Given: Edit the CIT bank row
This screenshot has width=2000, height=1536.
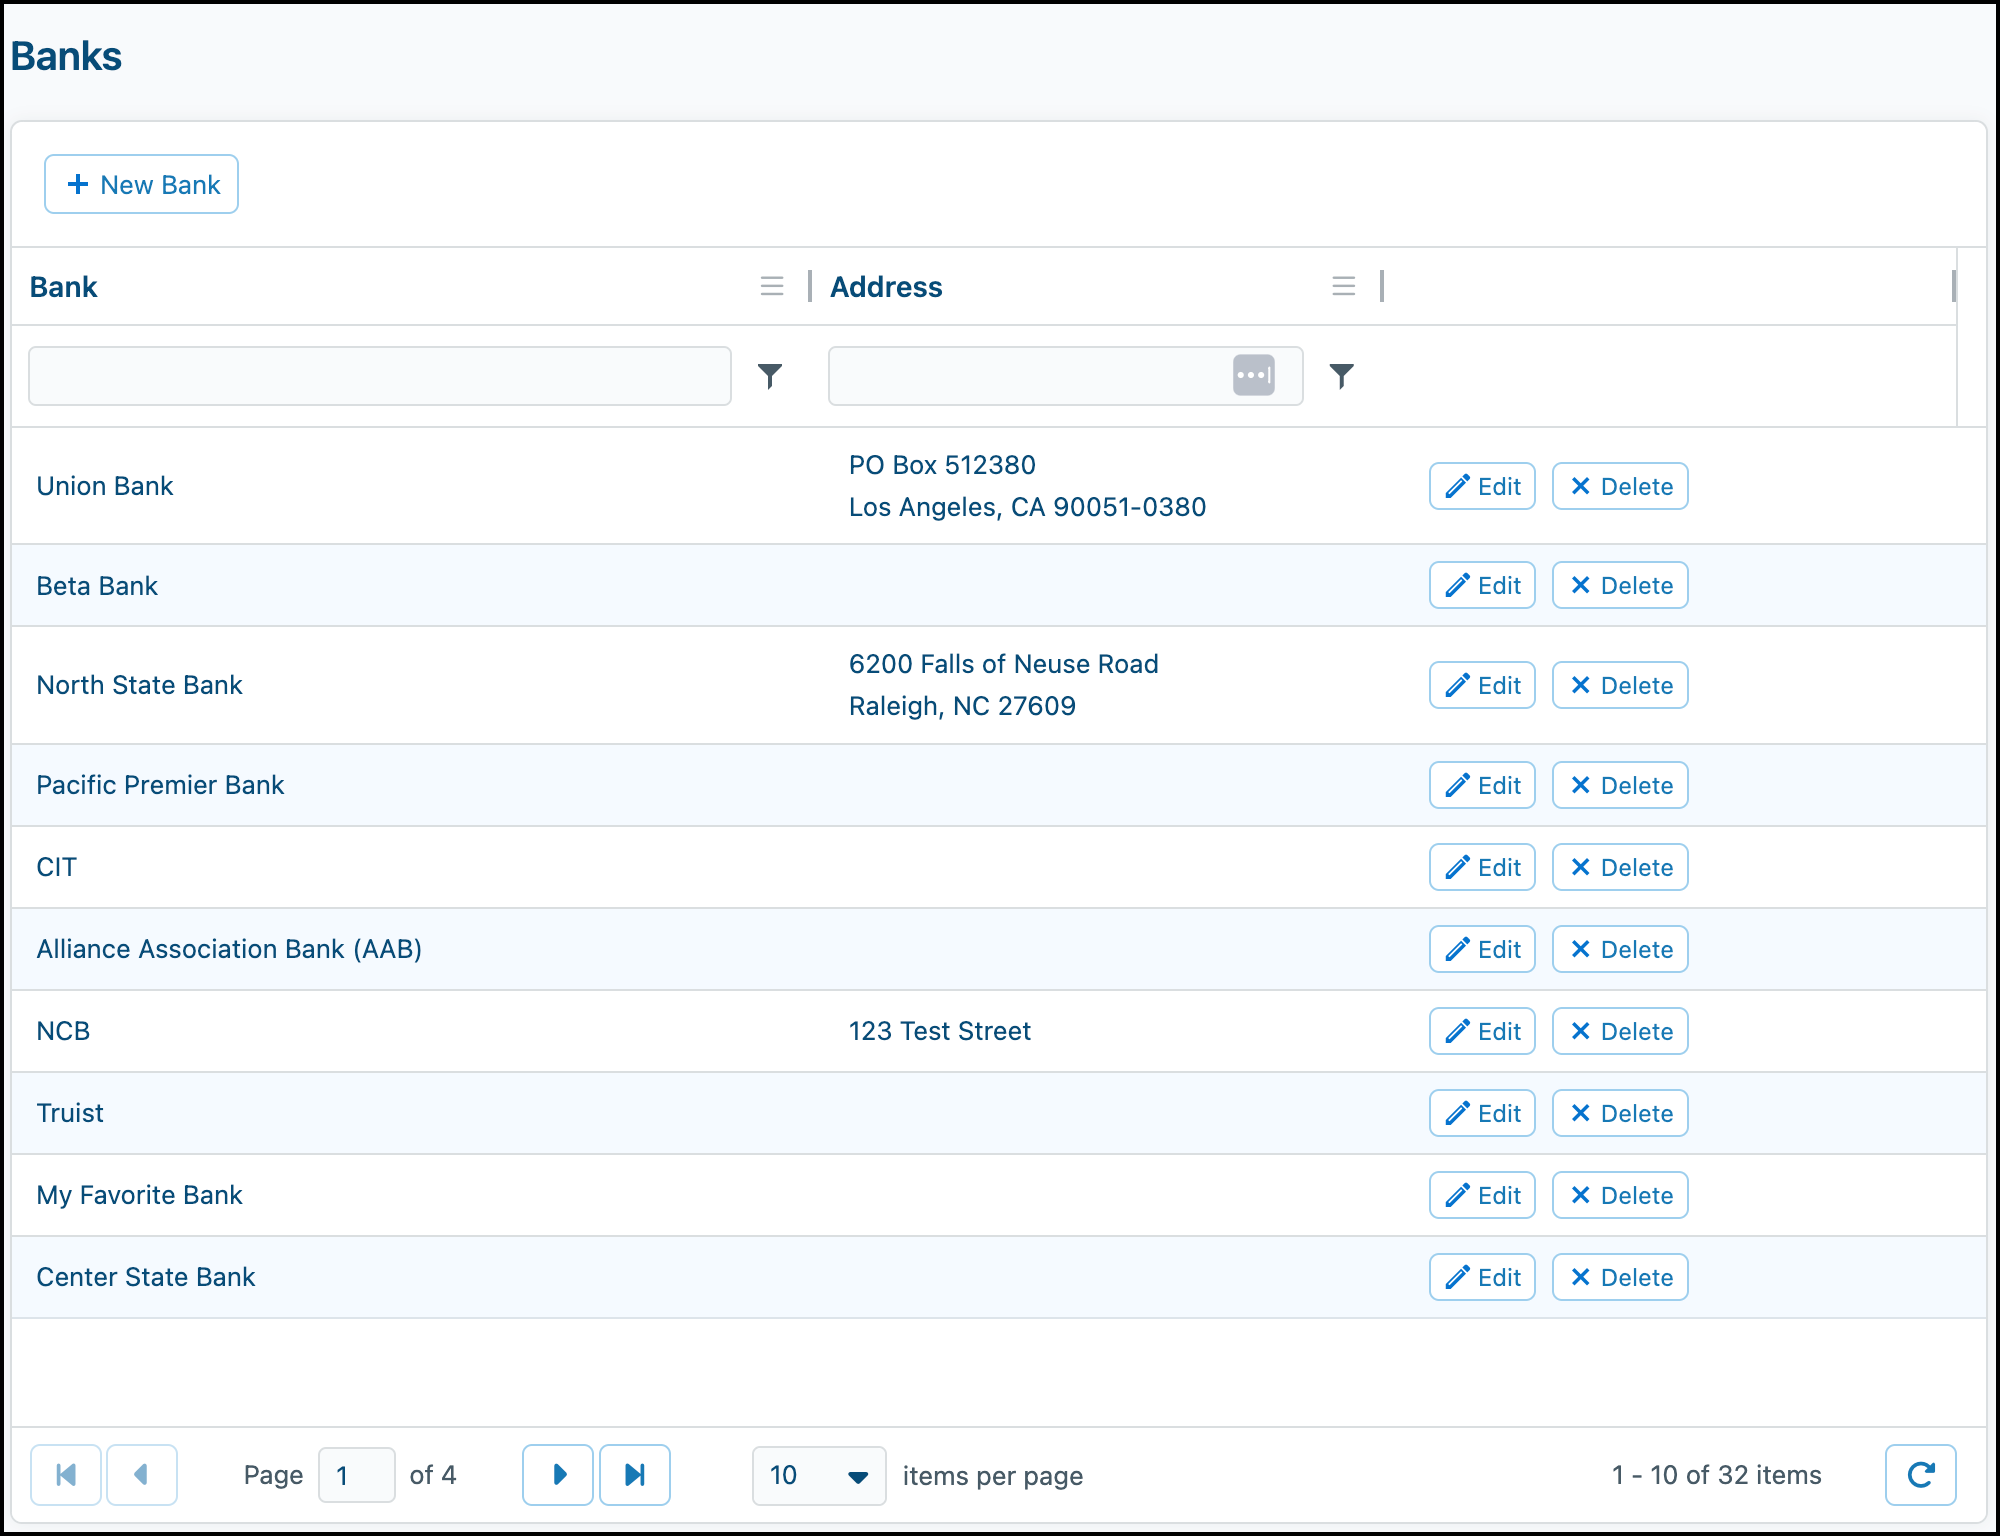Looking at the screenshot, I should (x=1482, y=867).
